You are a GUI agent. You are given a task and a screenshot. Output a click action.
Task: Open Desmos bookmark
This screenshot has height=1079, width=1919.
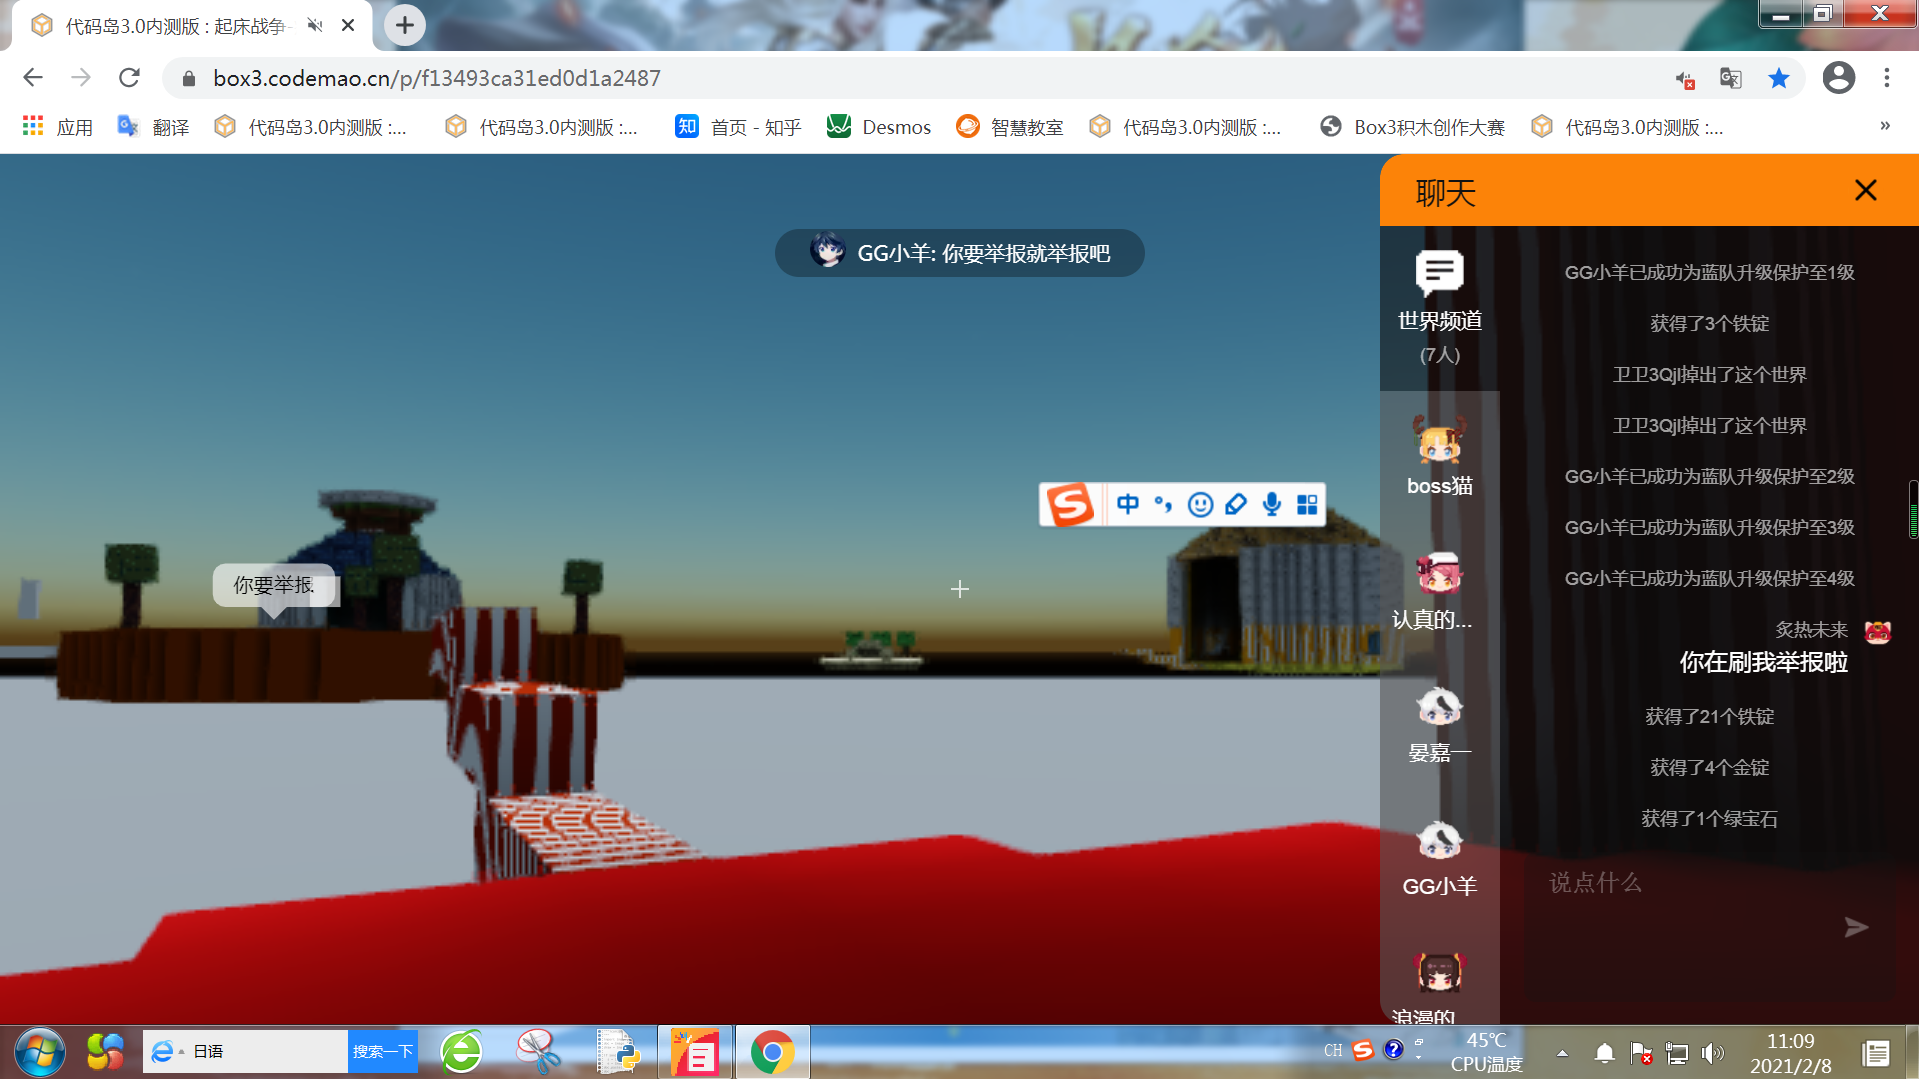pos(879,127)
